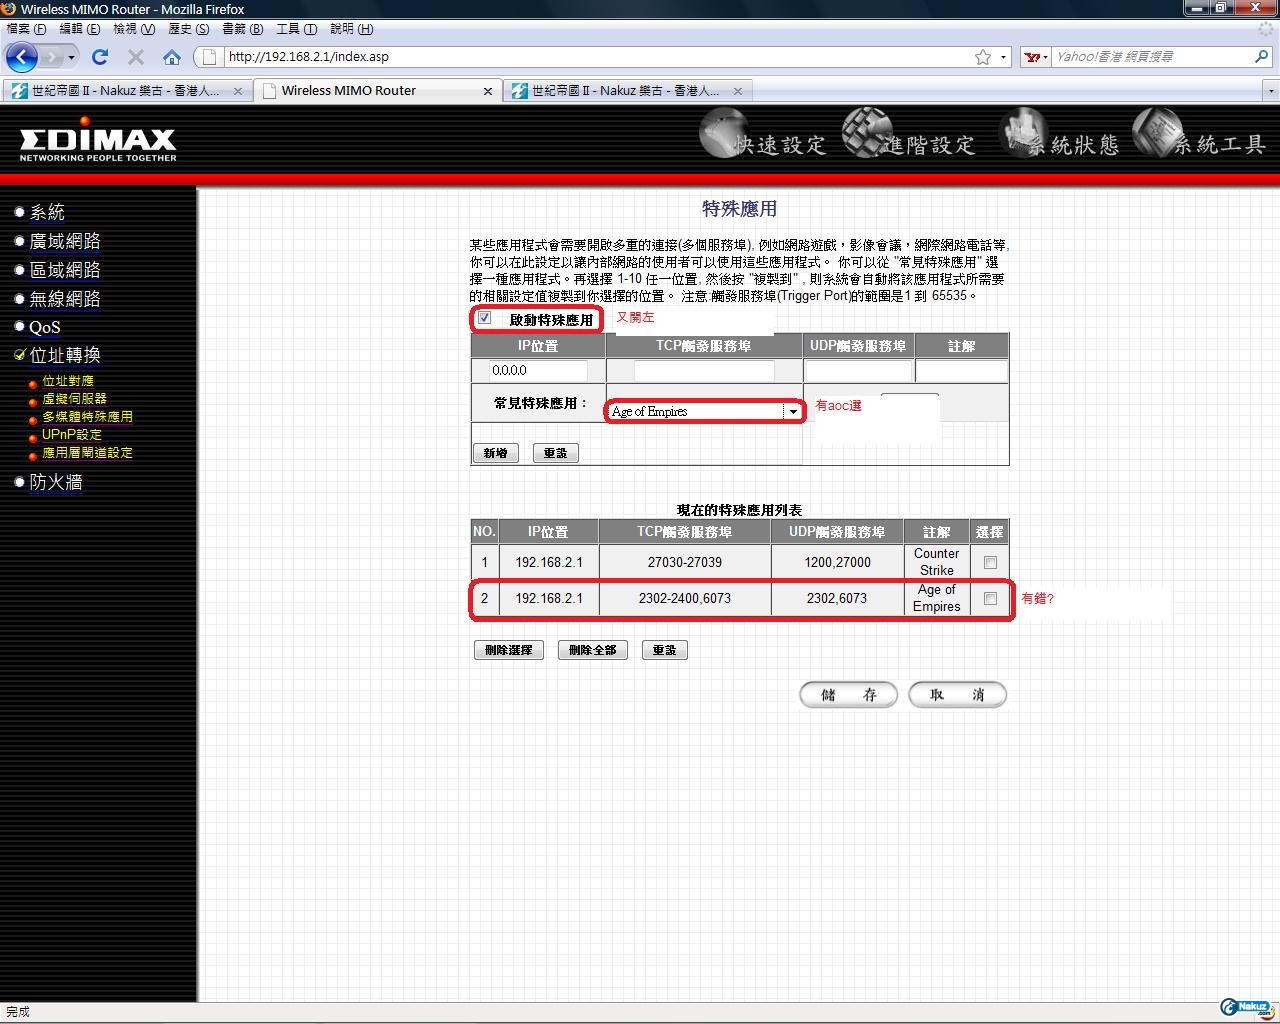Bookmark this page with the star icon
This screenshot has width=1280, height=1024.
[983, 57]
